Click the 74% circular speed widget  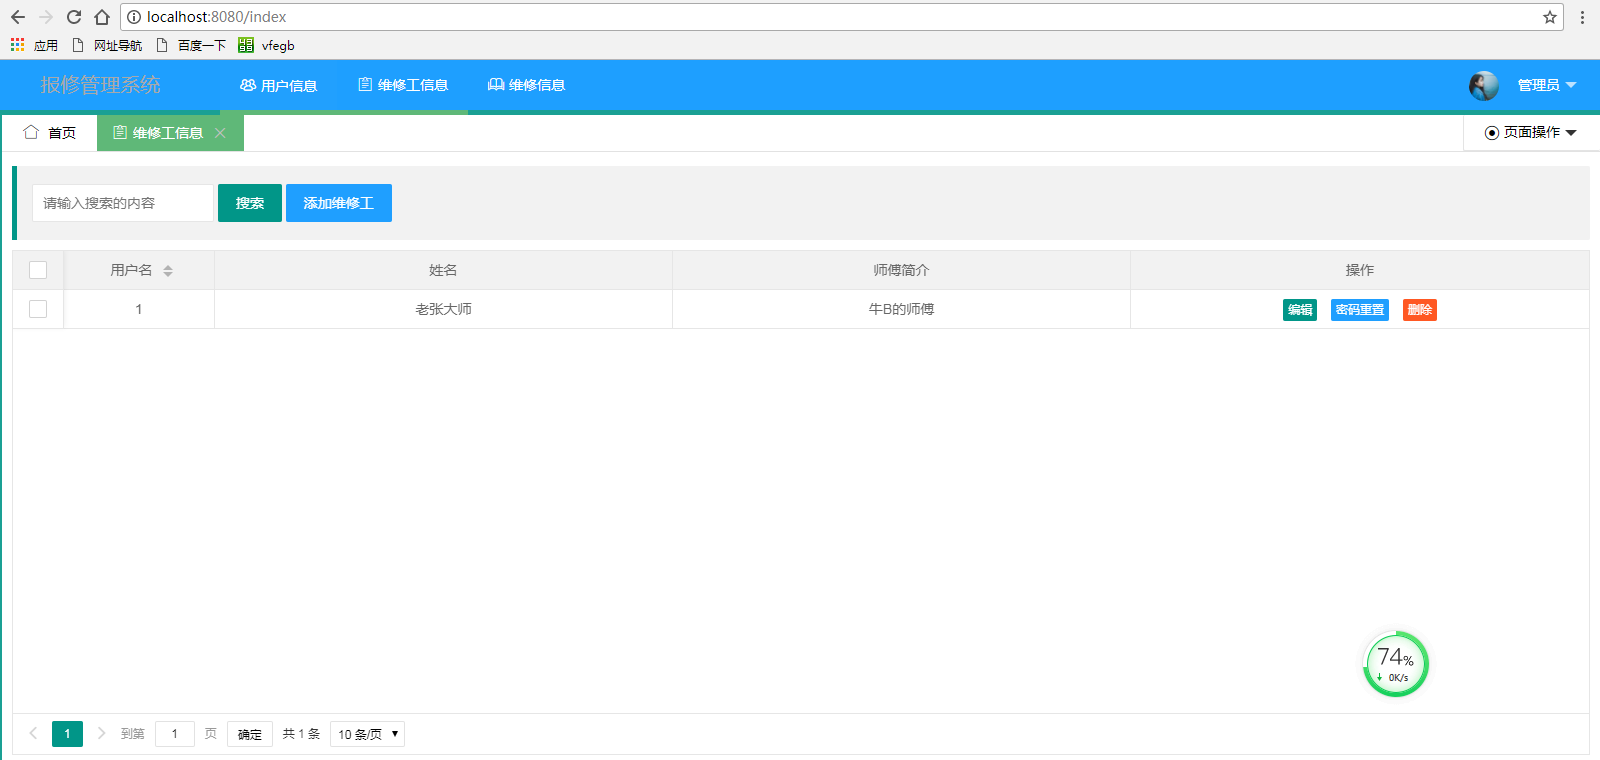click(1395, 664)
